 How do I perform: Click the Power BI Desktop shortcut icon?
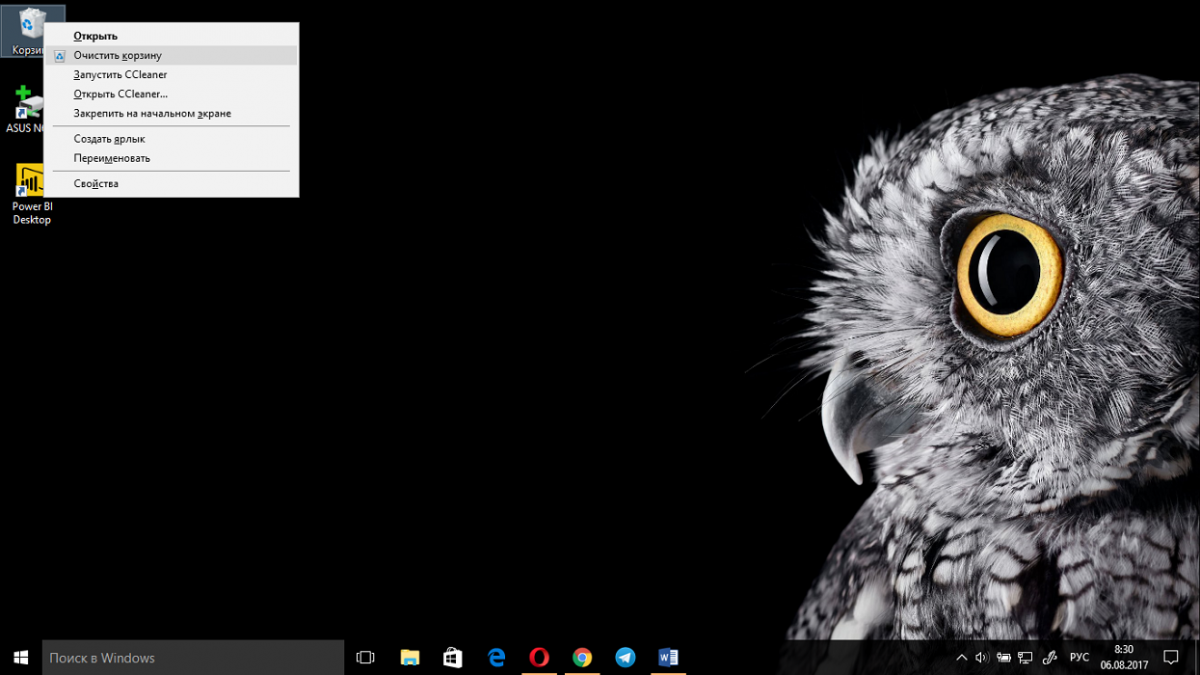(x=31, y=183)
